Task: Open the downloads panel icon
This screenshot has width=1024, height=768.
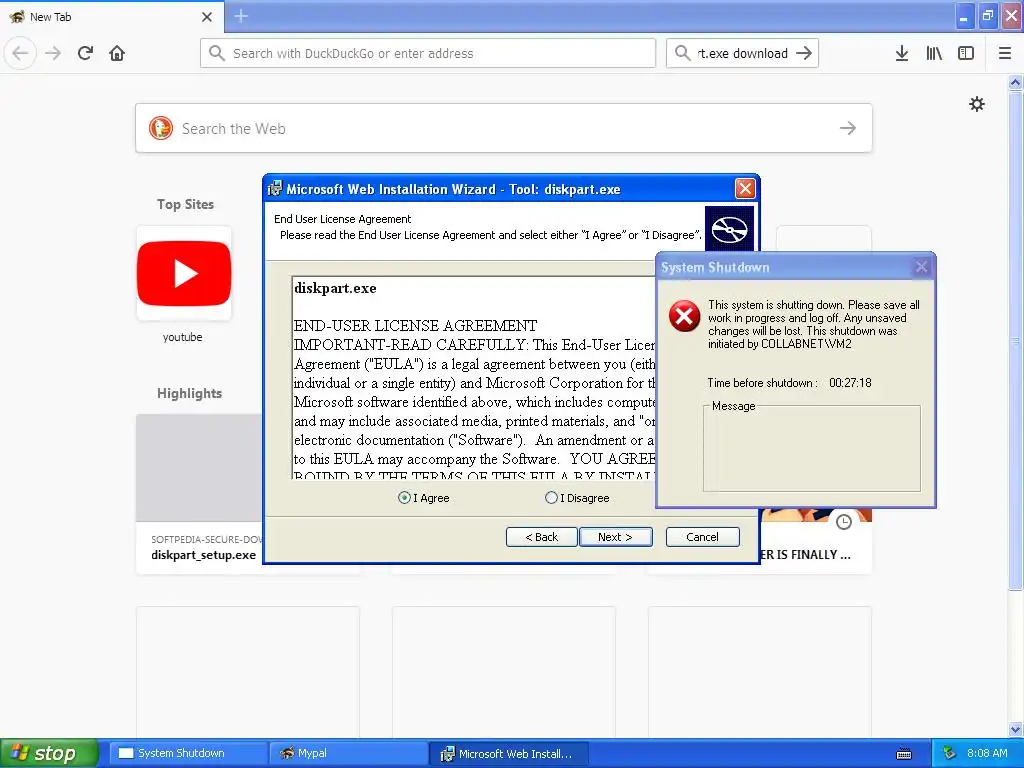Action: (x=902, y=54)
